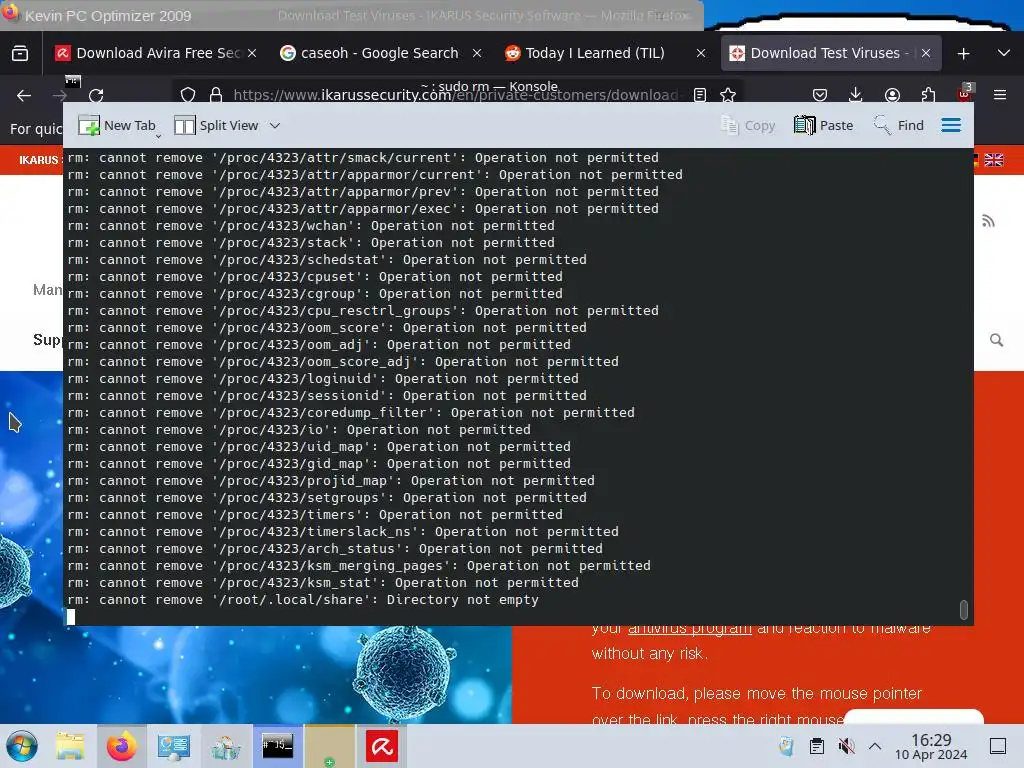Toggle Firefox reader view icon
The height and width of the screenshot is (768, 1024).
[699, 95]
